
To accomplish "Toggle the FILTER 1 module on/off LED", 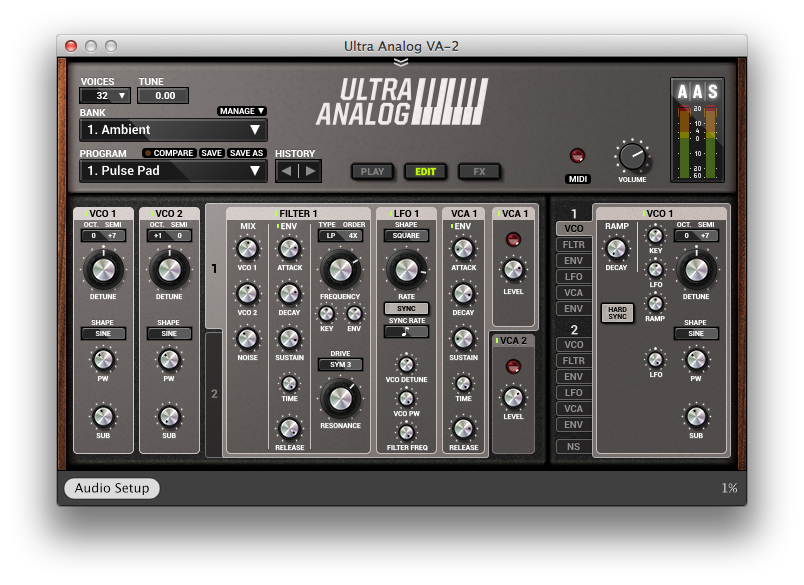I will (276, 213).
